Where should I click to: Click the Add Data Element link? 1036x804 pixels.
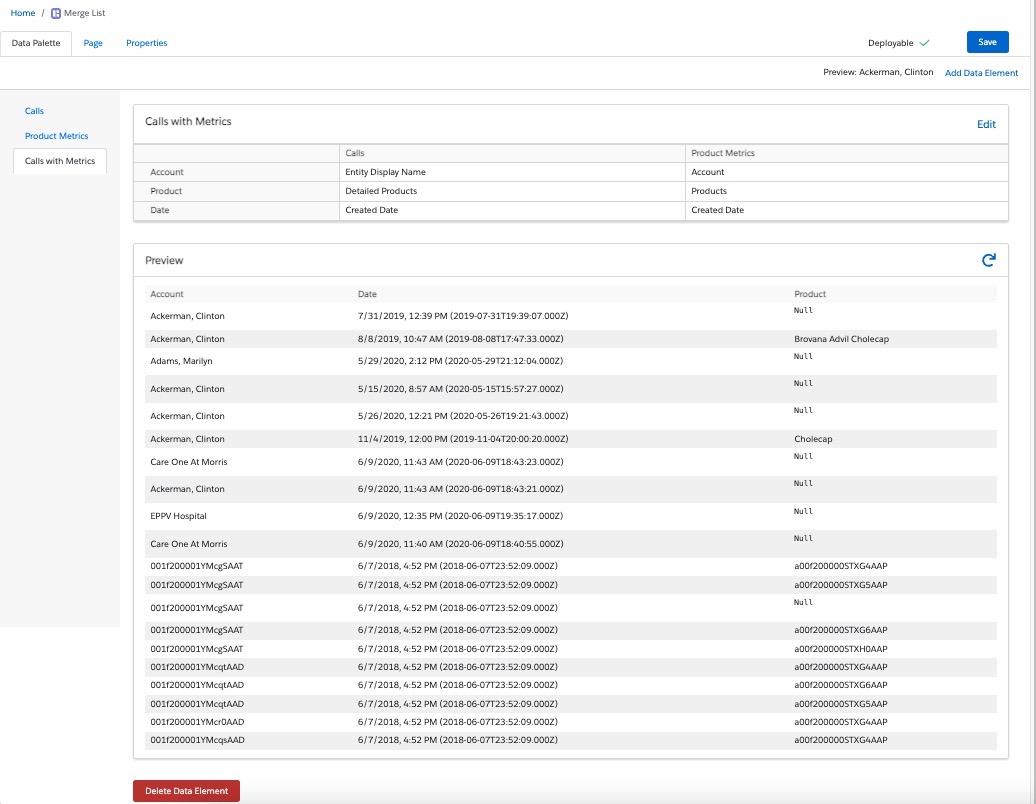click(981, 73)
